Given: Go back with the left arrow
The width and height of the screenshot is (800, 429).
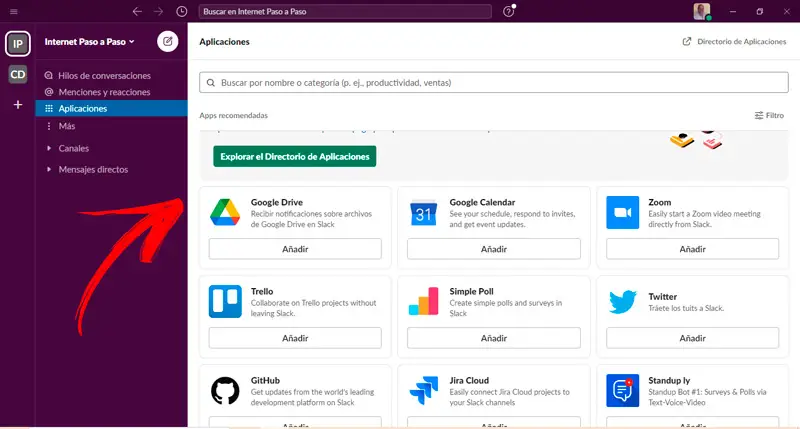Looking at the screenshot, I should [x=137, y=12].
